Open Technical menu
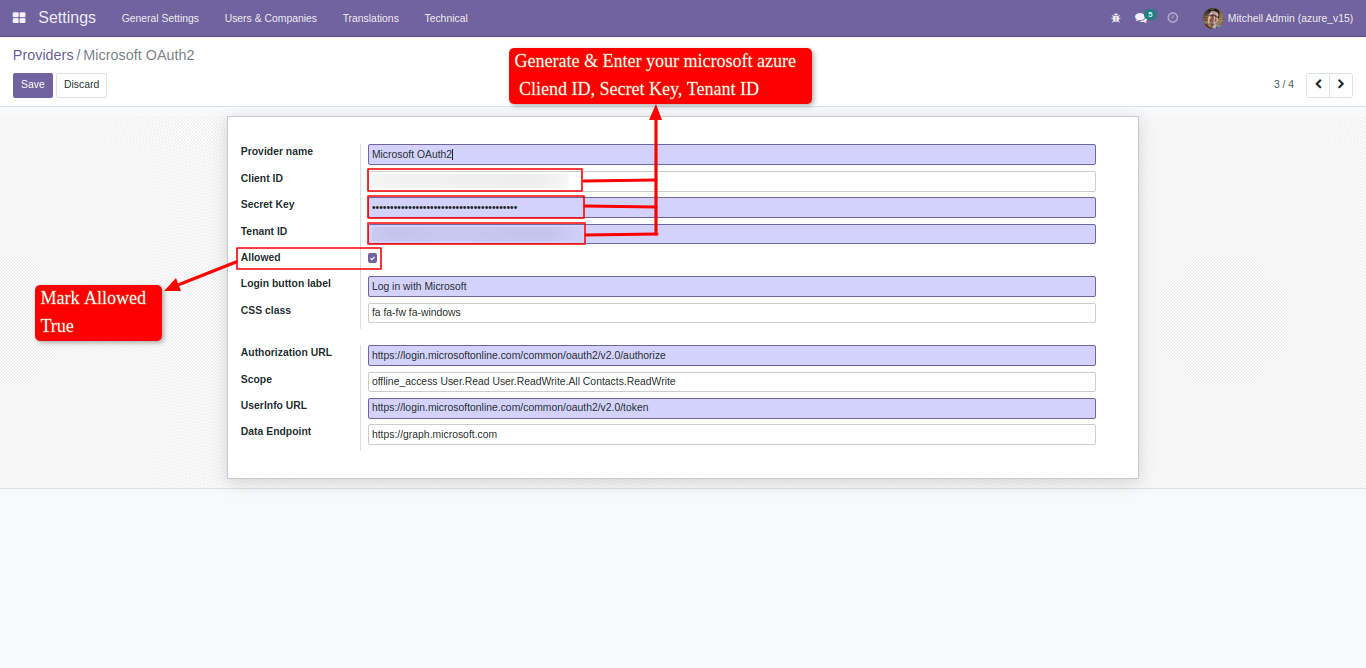This screenshot has height=668, width=1366. point(446,18)
